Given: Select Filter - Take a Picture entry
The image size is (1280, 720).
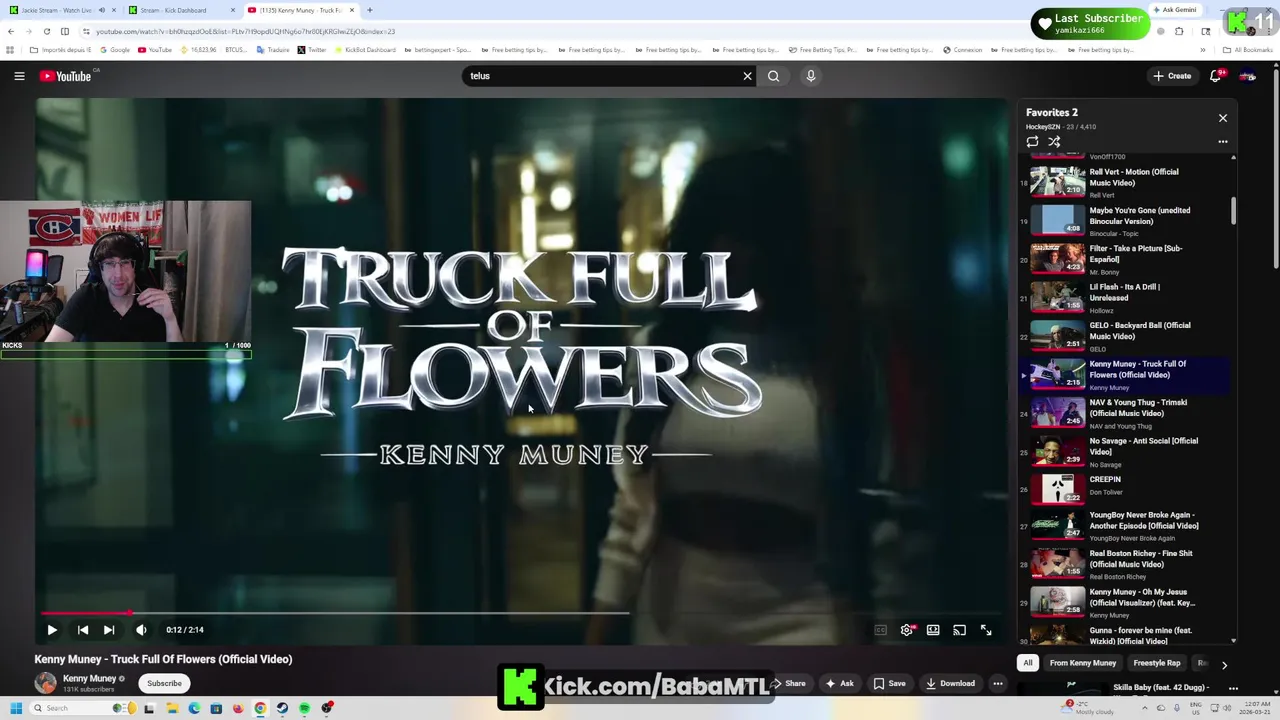Looking at the screenshot, I should point(1125,259).
